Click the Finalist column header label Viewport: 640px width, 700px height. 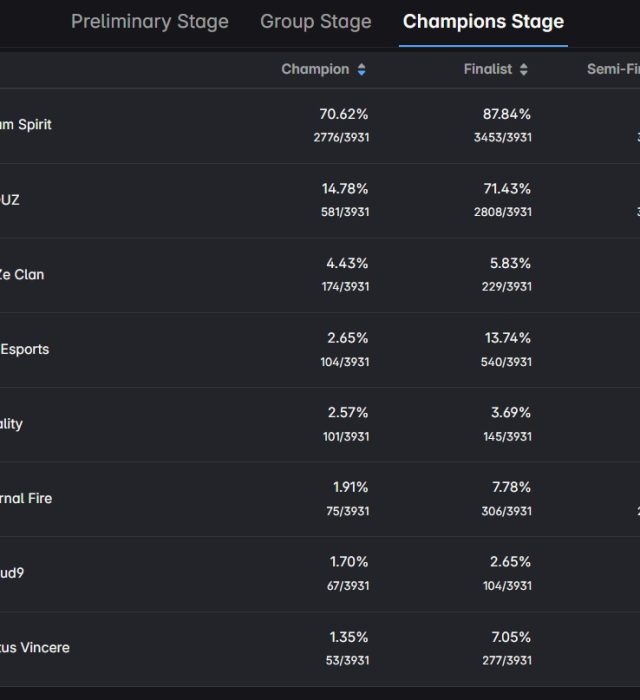click(488, 70)
